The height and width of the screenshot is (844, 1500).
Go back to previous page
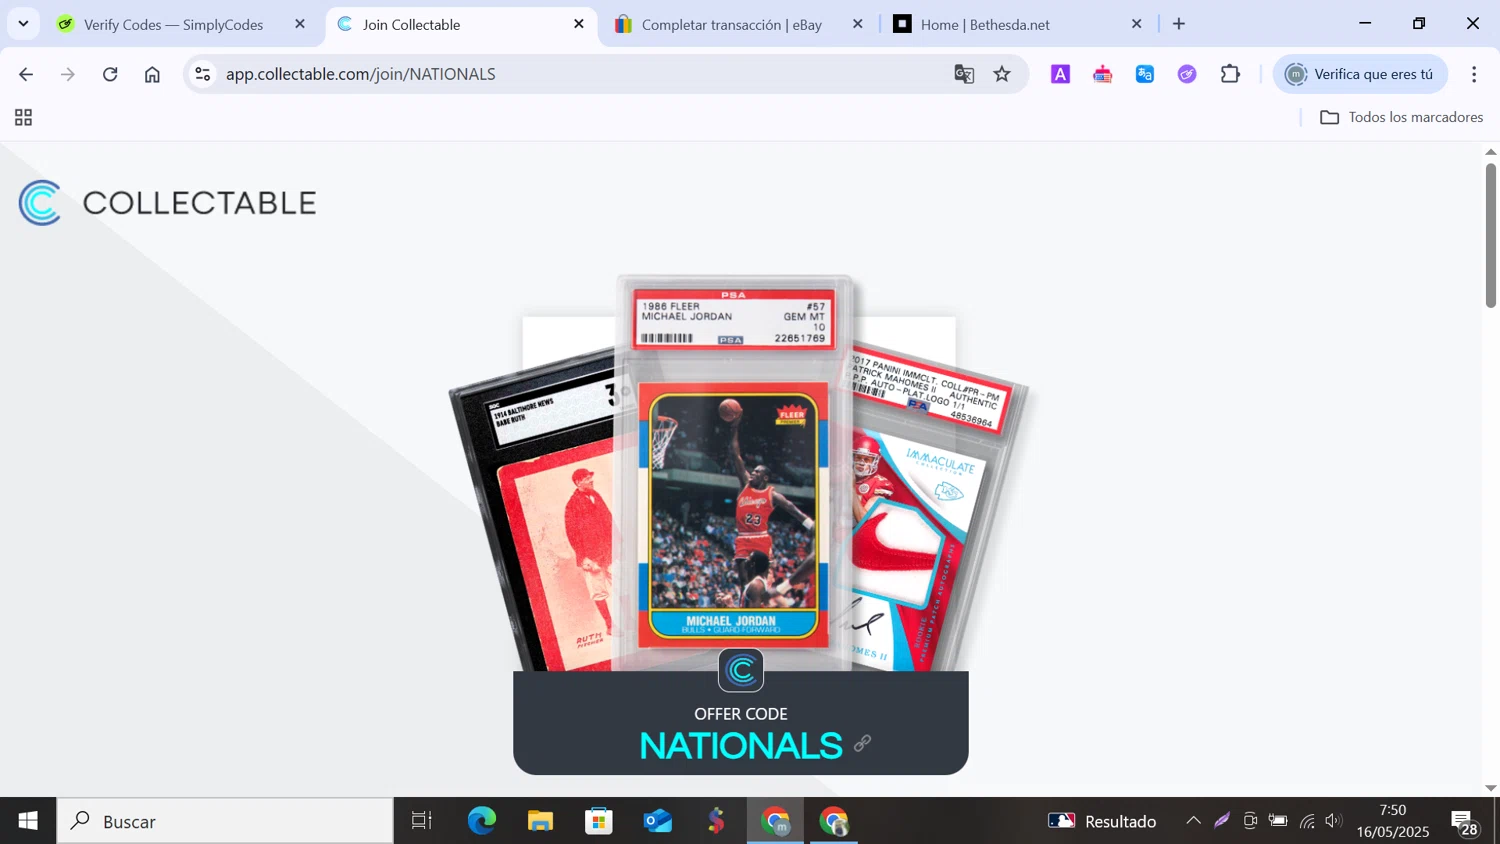click(x=26, y=74)
